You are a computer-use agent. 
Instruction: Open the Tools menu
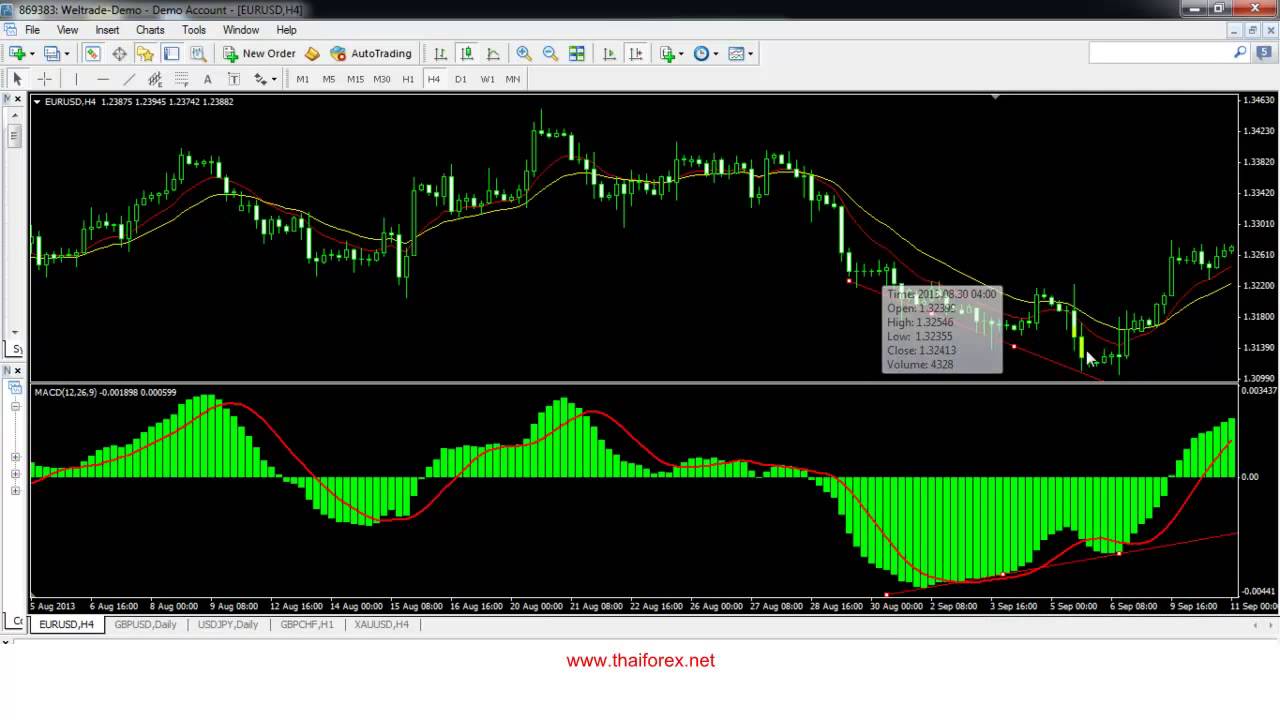[194, 30]
